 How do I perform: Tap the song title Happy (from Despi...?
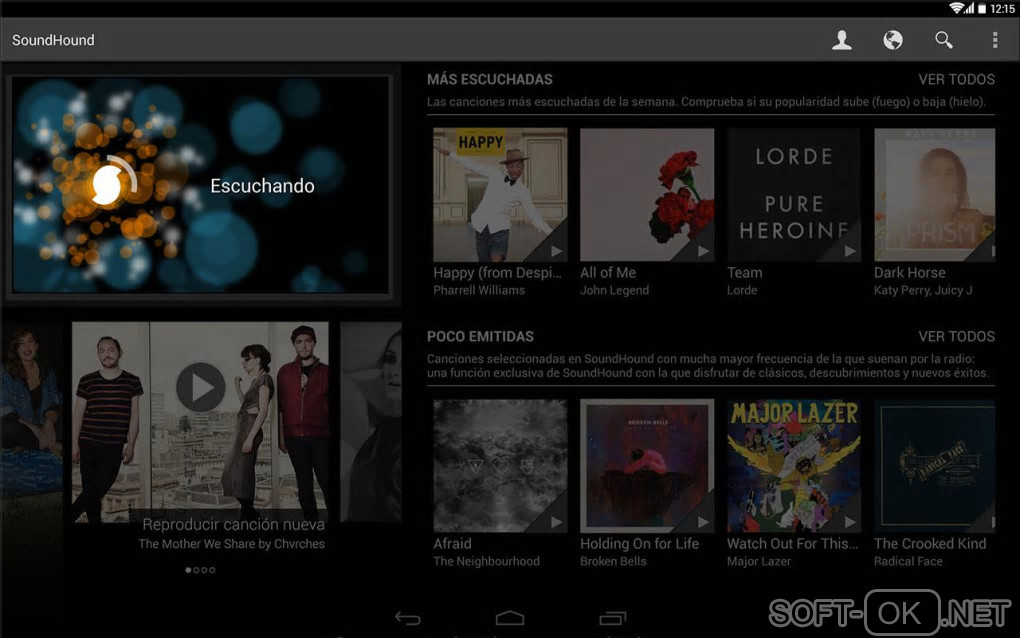coord(497,272)
